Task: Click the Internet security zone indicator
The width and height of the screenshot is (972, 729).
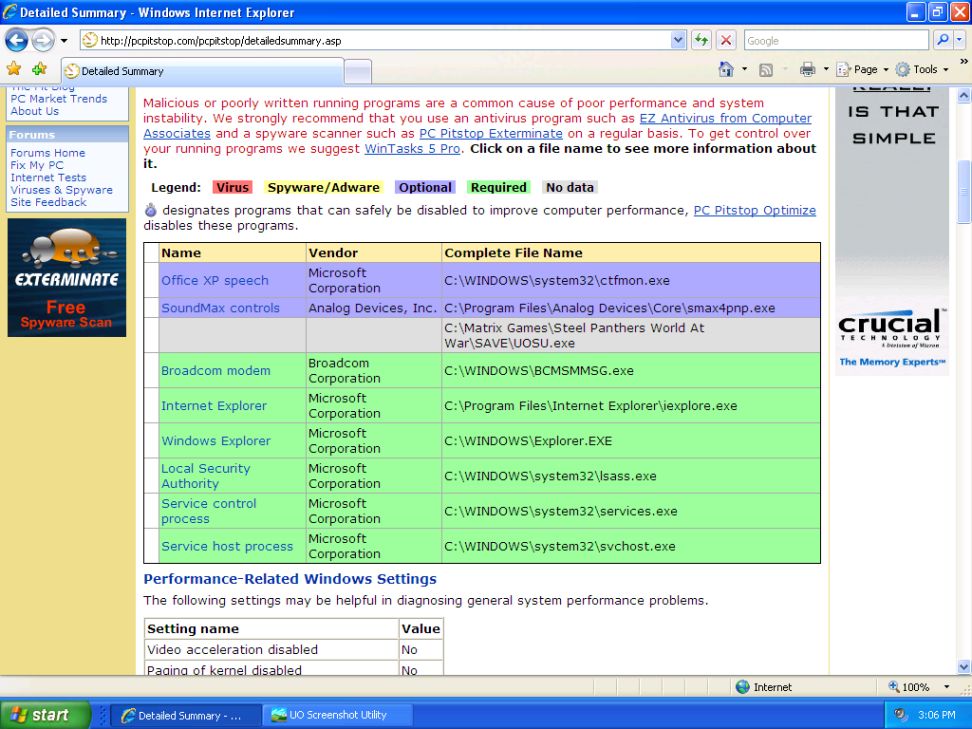Action: tap(763, 687)
